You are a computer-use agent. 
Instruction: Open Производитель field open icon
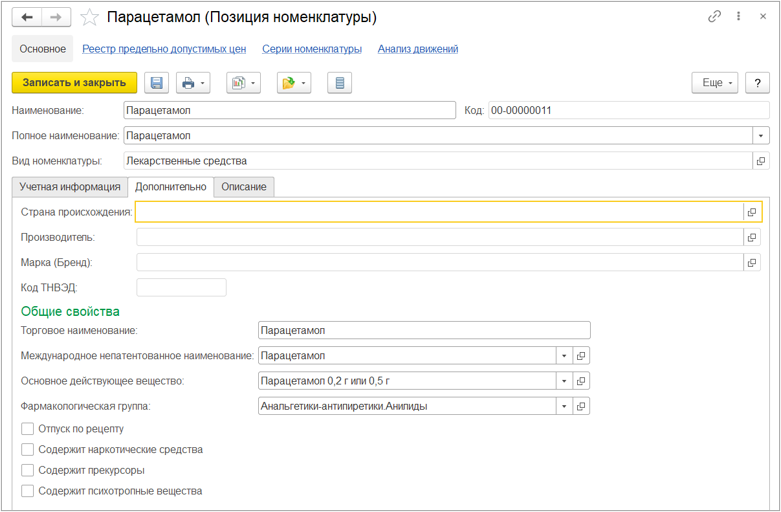tap(752, 238)
